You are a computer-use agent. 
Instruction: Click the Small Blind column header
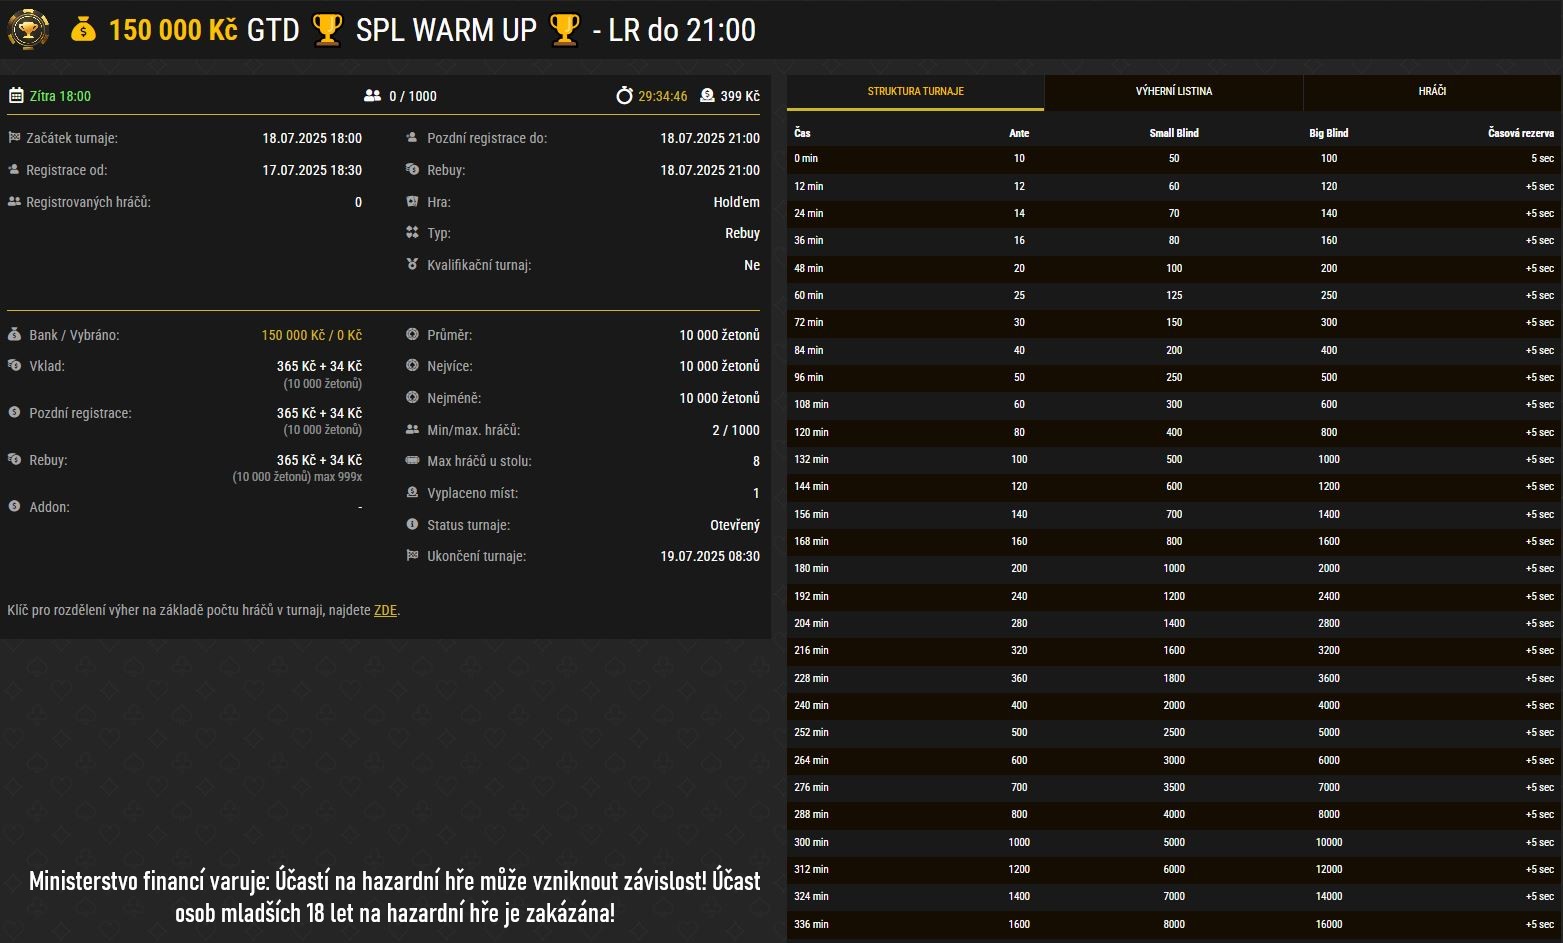click(x=1173, y=133)
